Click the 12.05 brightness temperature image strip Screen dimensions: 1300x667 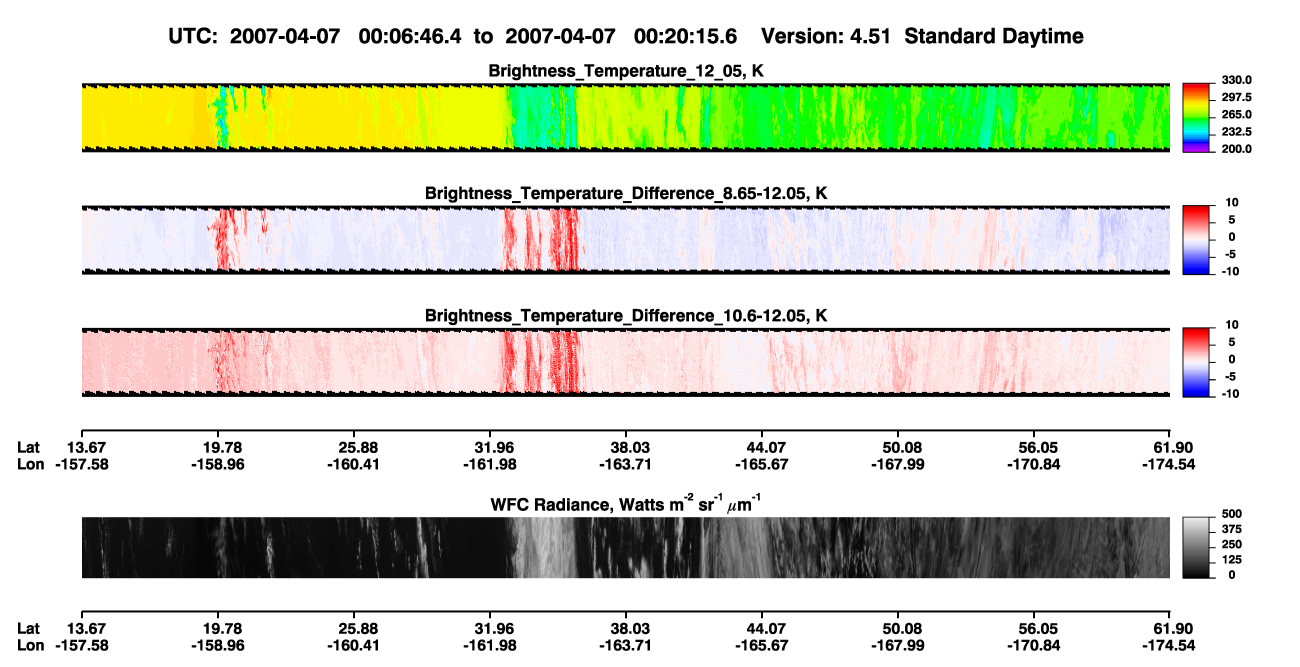coord(626,117)
